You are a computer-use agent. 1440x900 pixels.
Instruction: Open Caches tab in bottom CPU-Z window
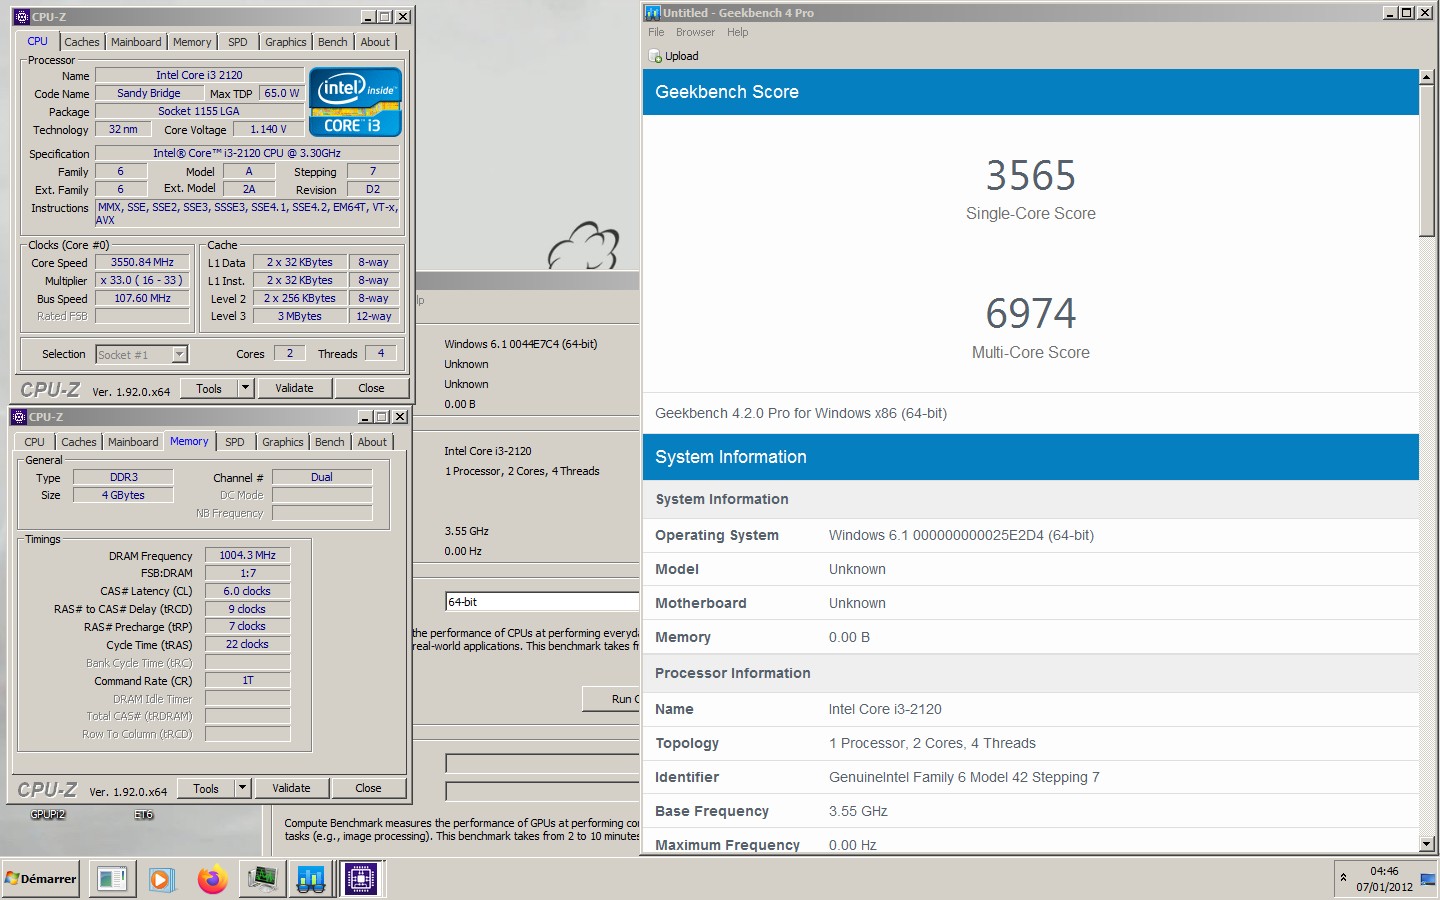point(78,442)
